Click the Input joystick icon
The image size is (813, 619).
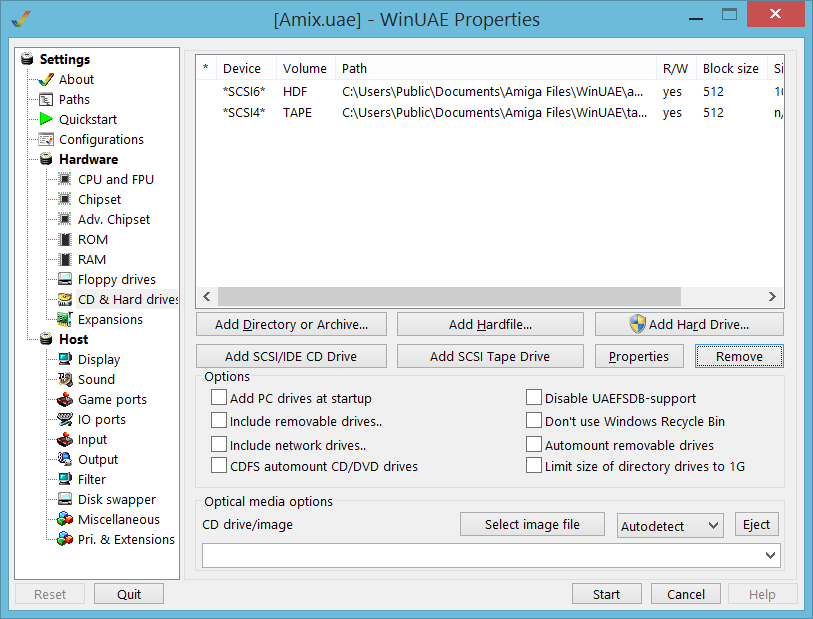65,440
